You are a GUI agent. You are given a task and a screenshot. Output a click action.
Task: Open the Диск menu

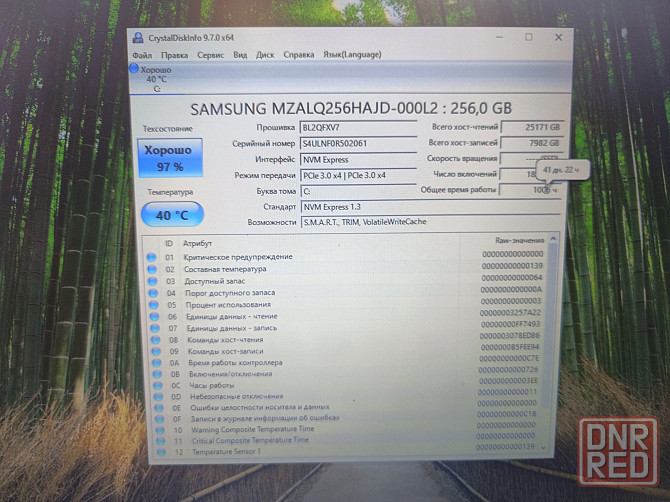click(265, 55)
